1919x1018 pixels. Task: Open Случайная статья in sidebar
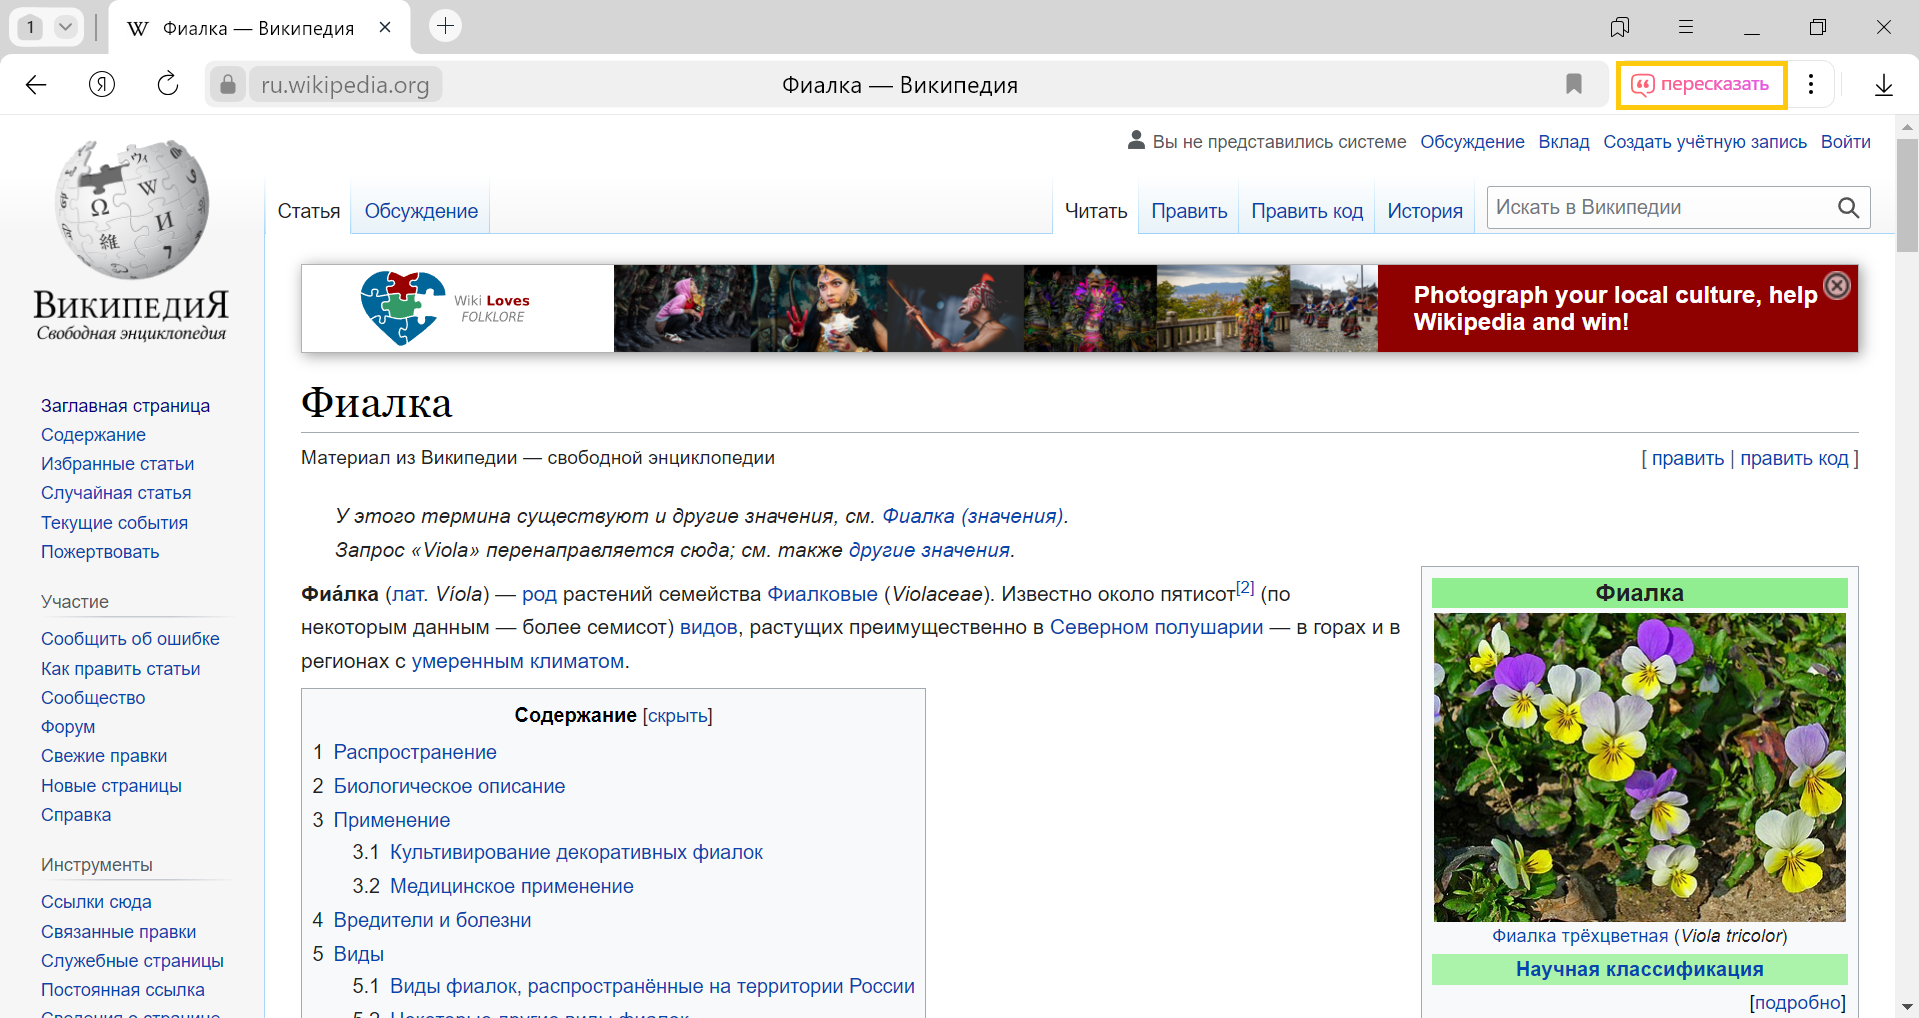[x=116, y=493]
